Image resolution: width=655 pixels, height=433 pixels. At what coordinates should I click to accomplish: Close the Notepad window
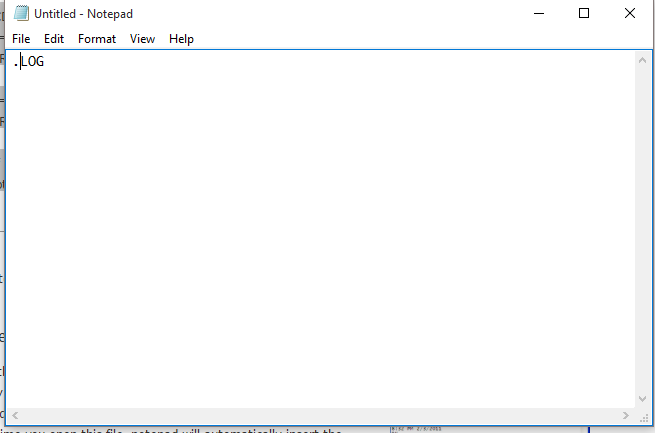coord(630,13)
